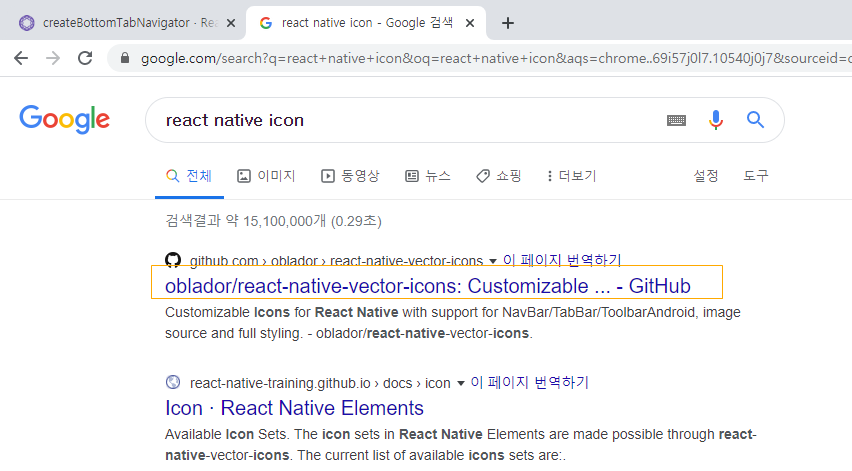Open 도구 search tools
This screenshot has width=852, height=471.
pos(756,176)
